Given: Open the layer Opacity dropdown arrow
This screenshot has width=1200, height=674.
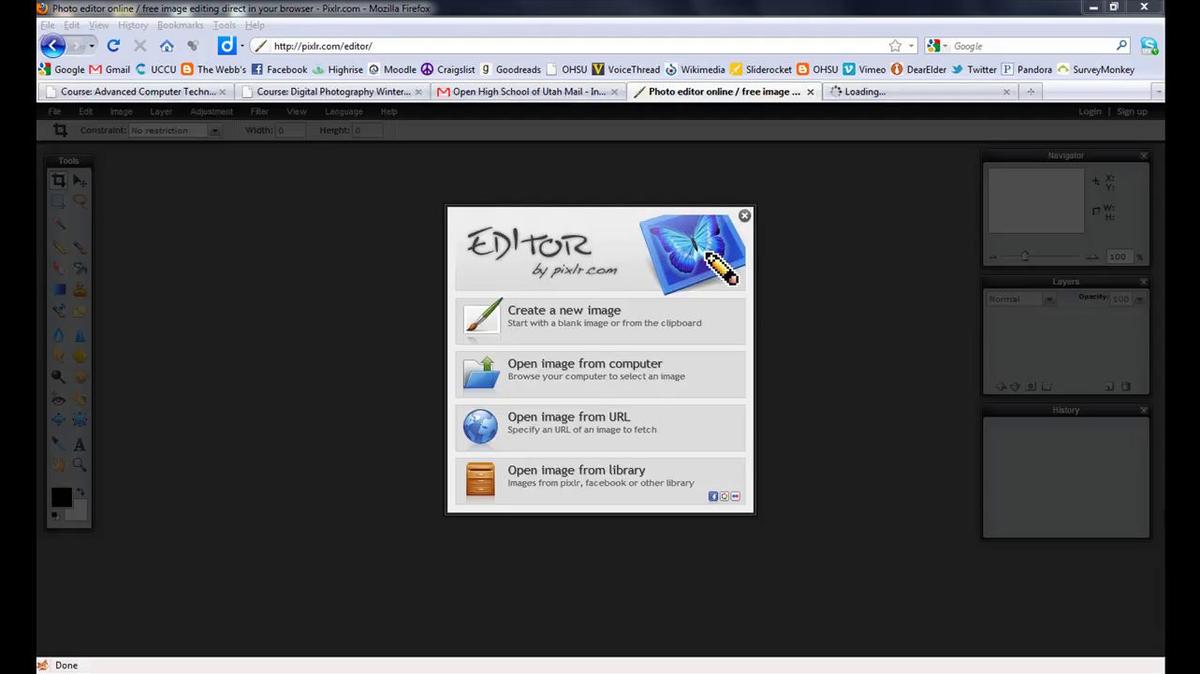Looking at the screenshot, I should point(1138,299).
